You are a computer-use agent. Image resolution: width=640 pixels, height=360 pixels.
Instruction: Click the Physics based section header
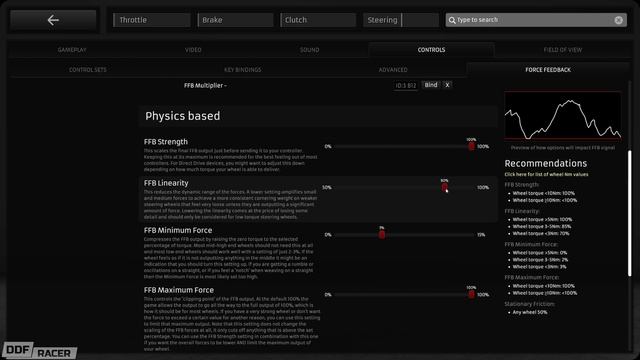click(318, 116)
